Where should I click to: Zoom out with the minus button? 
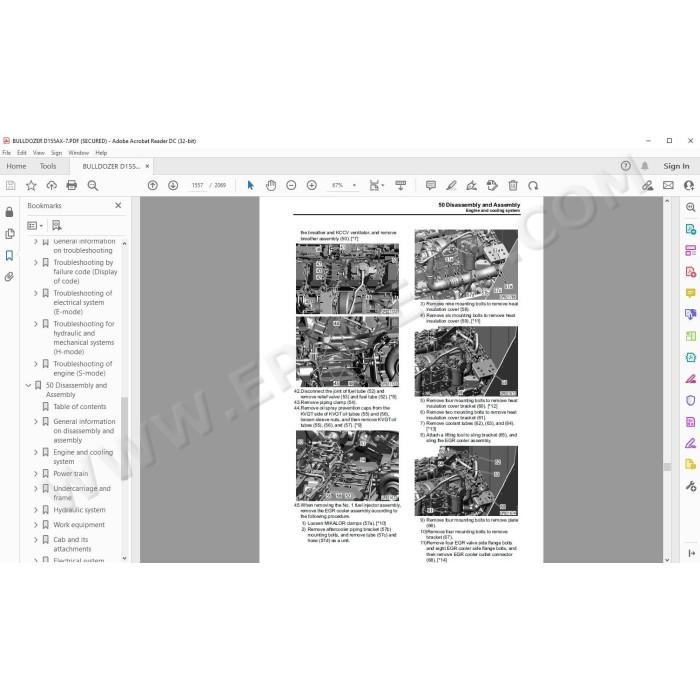(x=291, y=185)
